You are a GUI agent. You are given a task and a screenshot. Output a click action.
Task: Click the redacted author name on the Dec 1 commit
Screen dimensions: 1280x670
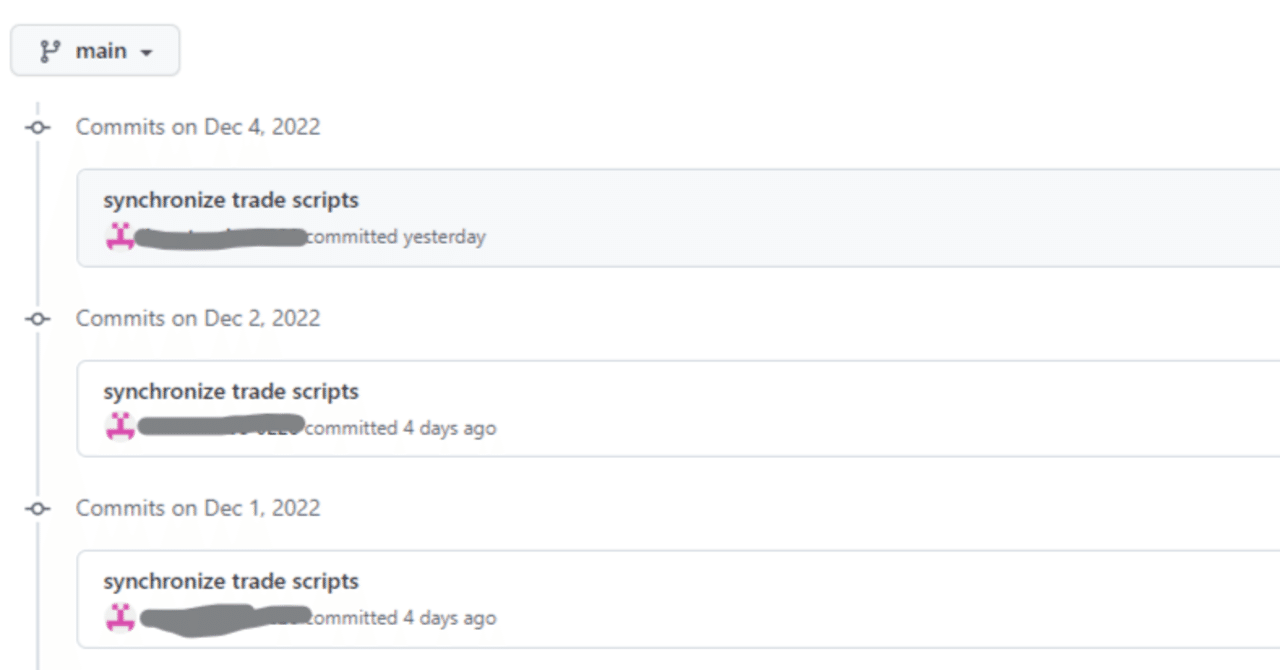[x=225, y=616]
